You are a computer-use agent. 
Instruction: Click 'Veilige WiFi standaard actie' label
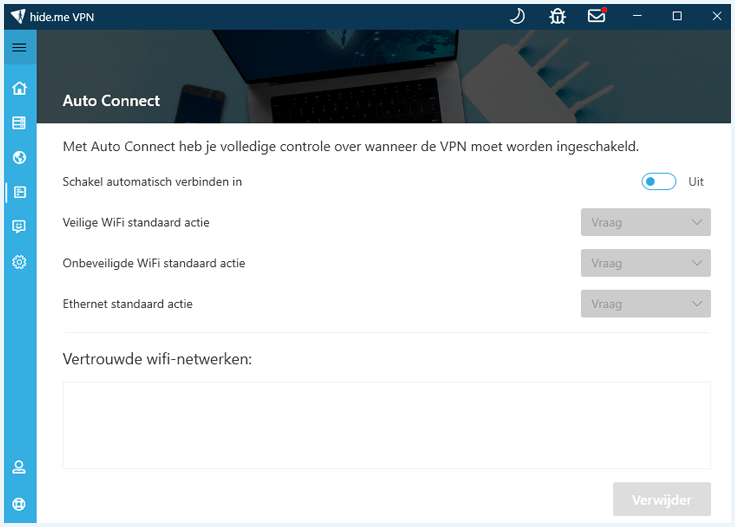pyautogui.click(x=136, y=223)
